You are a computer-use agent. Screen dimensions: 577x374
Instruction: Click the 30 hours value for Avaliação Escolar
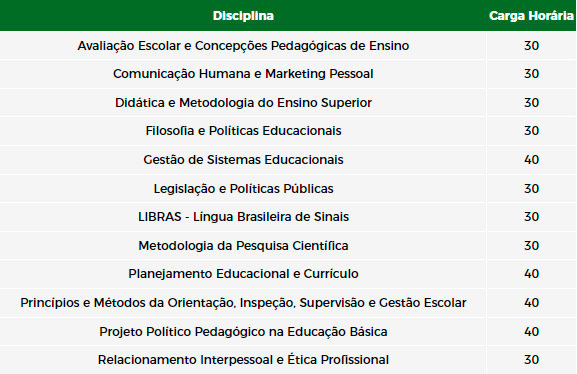[x=531, y=46]
